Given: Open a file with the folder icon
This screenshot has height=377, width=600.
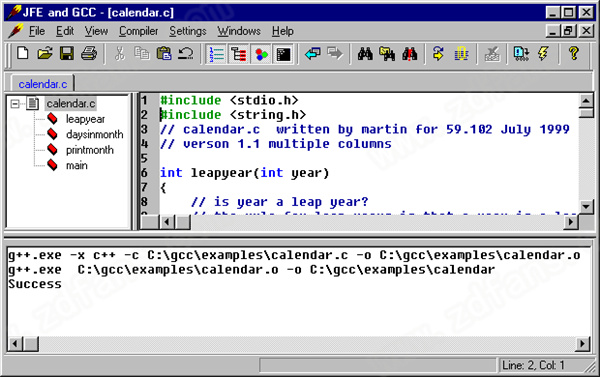Looking at the screenshot, I should coord(45,54).
